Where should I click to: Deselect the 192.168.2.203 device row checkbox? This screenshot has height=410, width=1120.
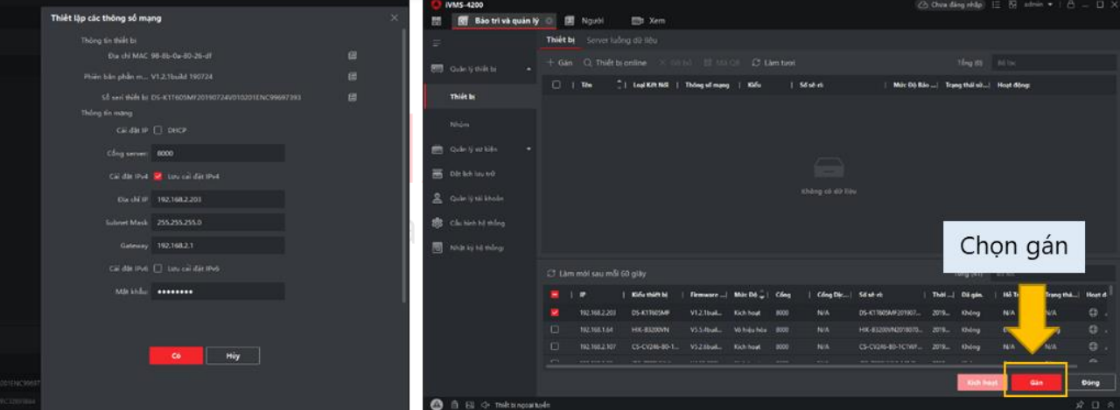pyautogui.click(x=555, y=312)
